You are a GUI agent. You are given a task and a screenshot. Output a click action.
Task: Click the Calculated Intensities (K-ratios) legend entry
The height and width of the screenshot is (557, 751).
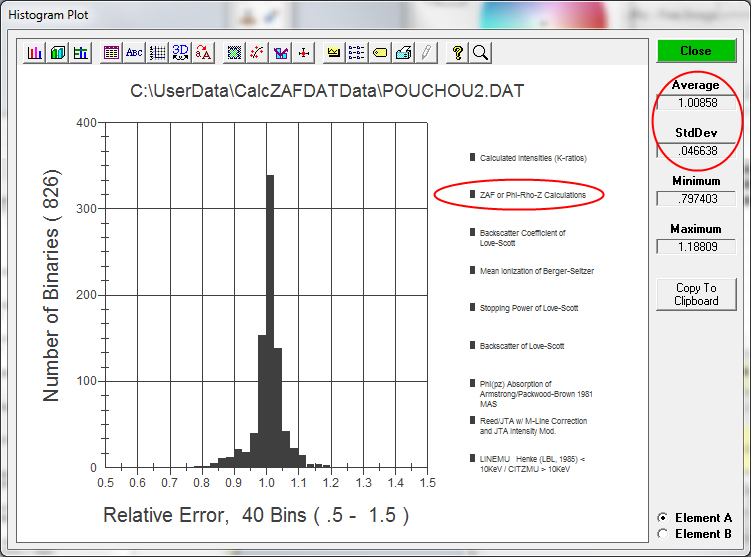[532, 158]
